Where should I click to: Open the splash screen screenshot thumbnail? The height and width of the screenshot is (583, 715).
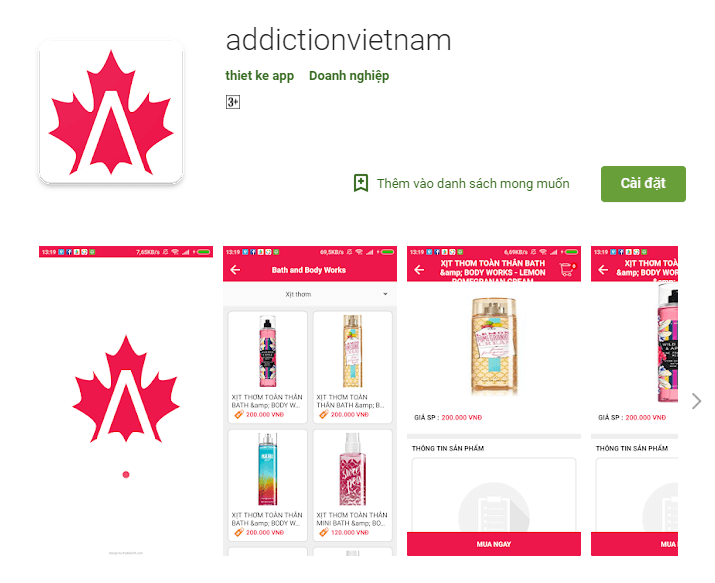tap(126, 401)
